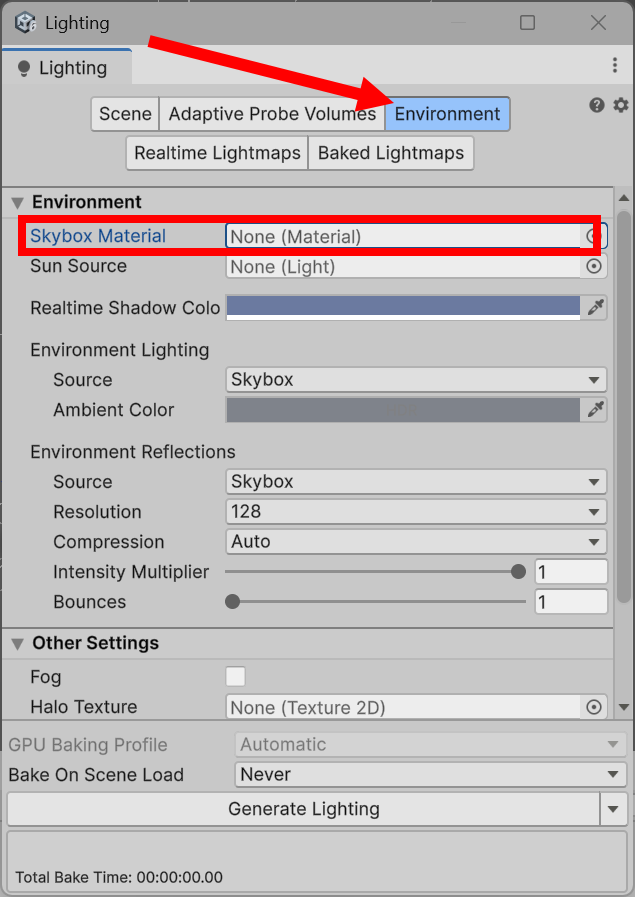Viewport: 635px width, 897px height.
Task: Click the scroll down arrow
Action: (624, 708)
